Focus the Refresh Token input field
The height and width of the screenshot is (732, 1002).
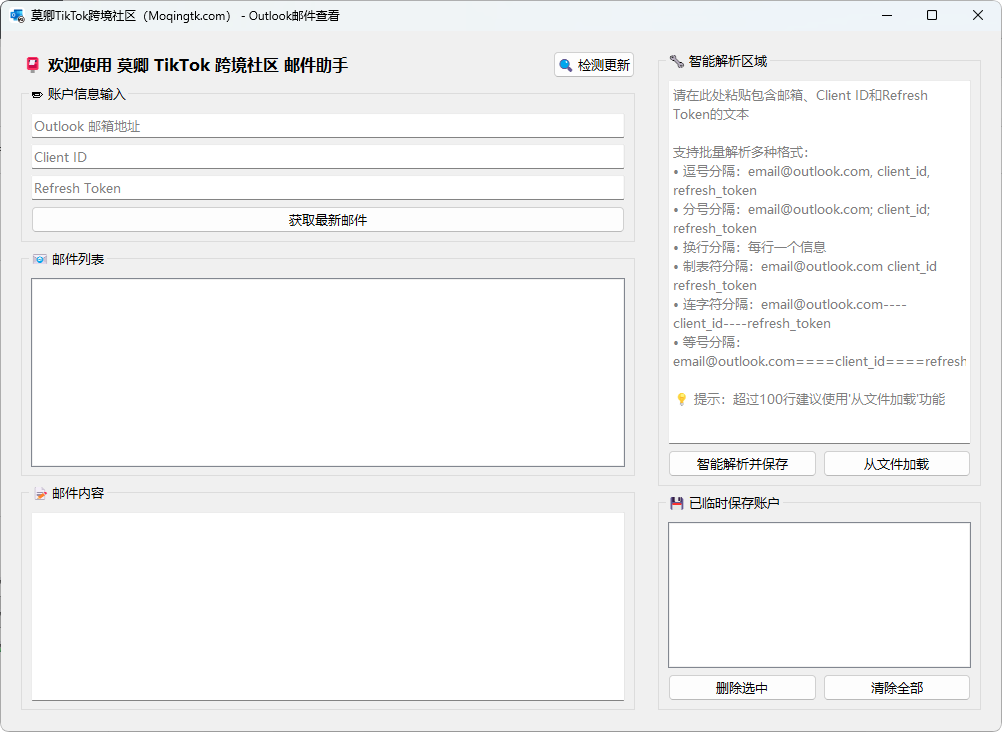327,188
